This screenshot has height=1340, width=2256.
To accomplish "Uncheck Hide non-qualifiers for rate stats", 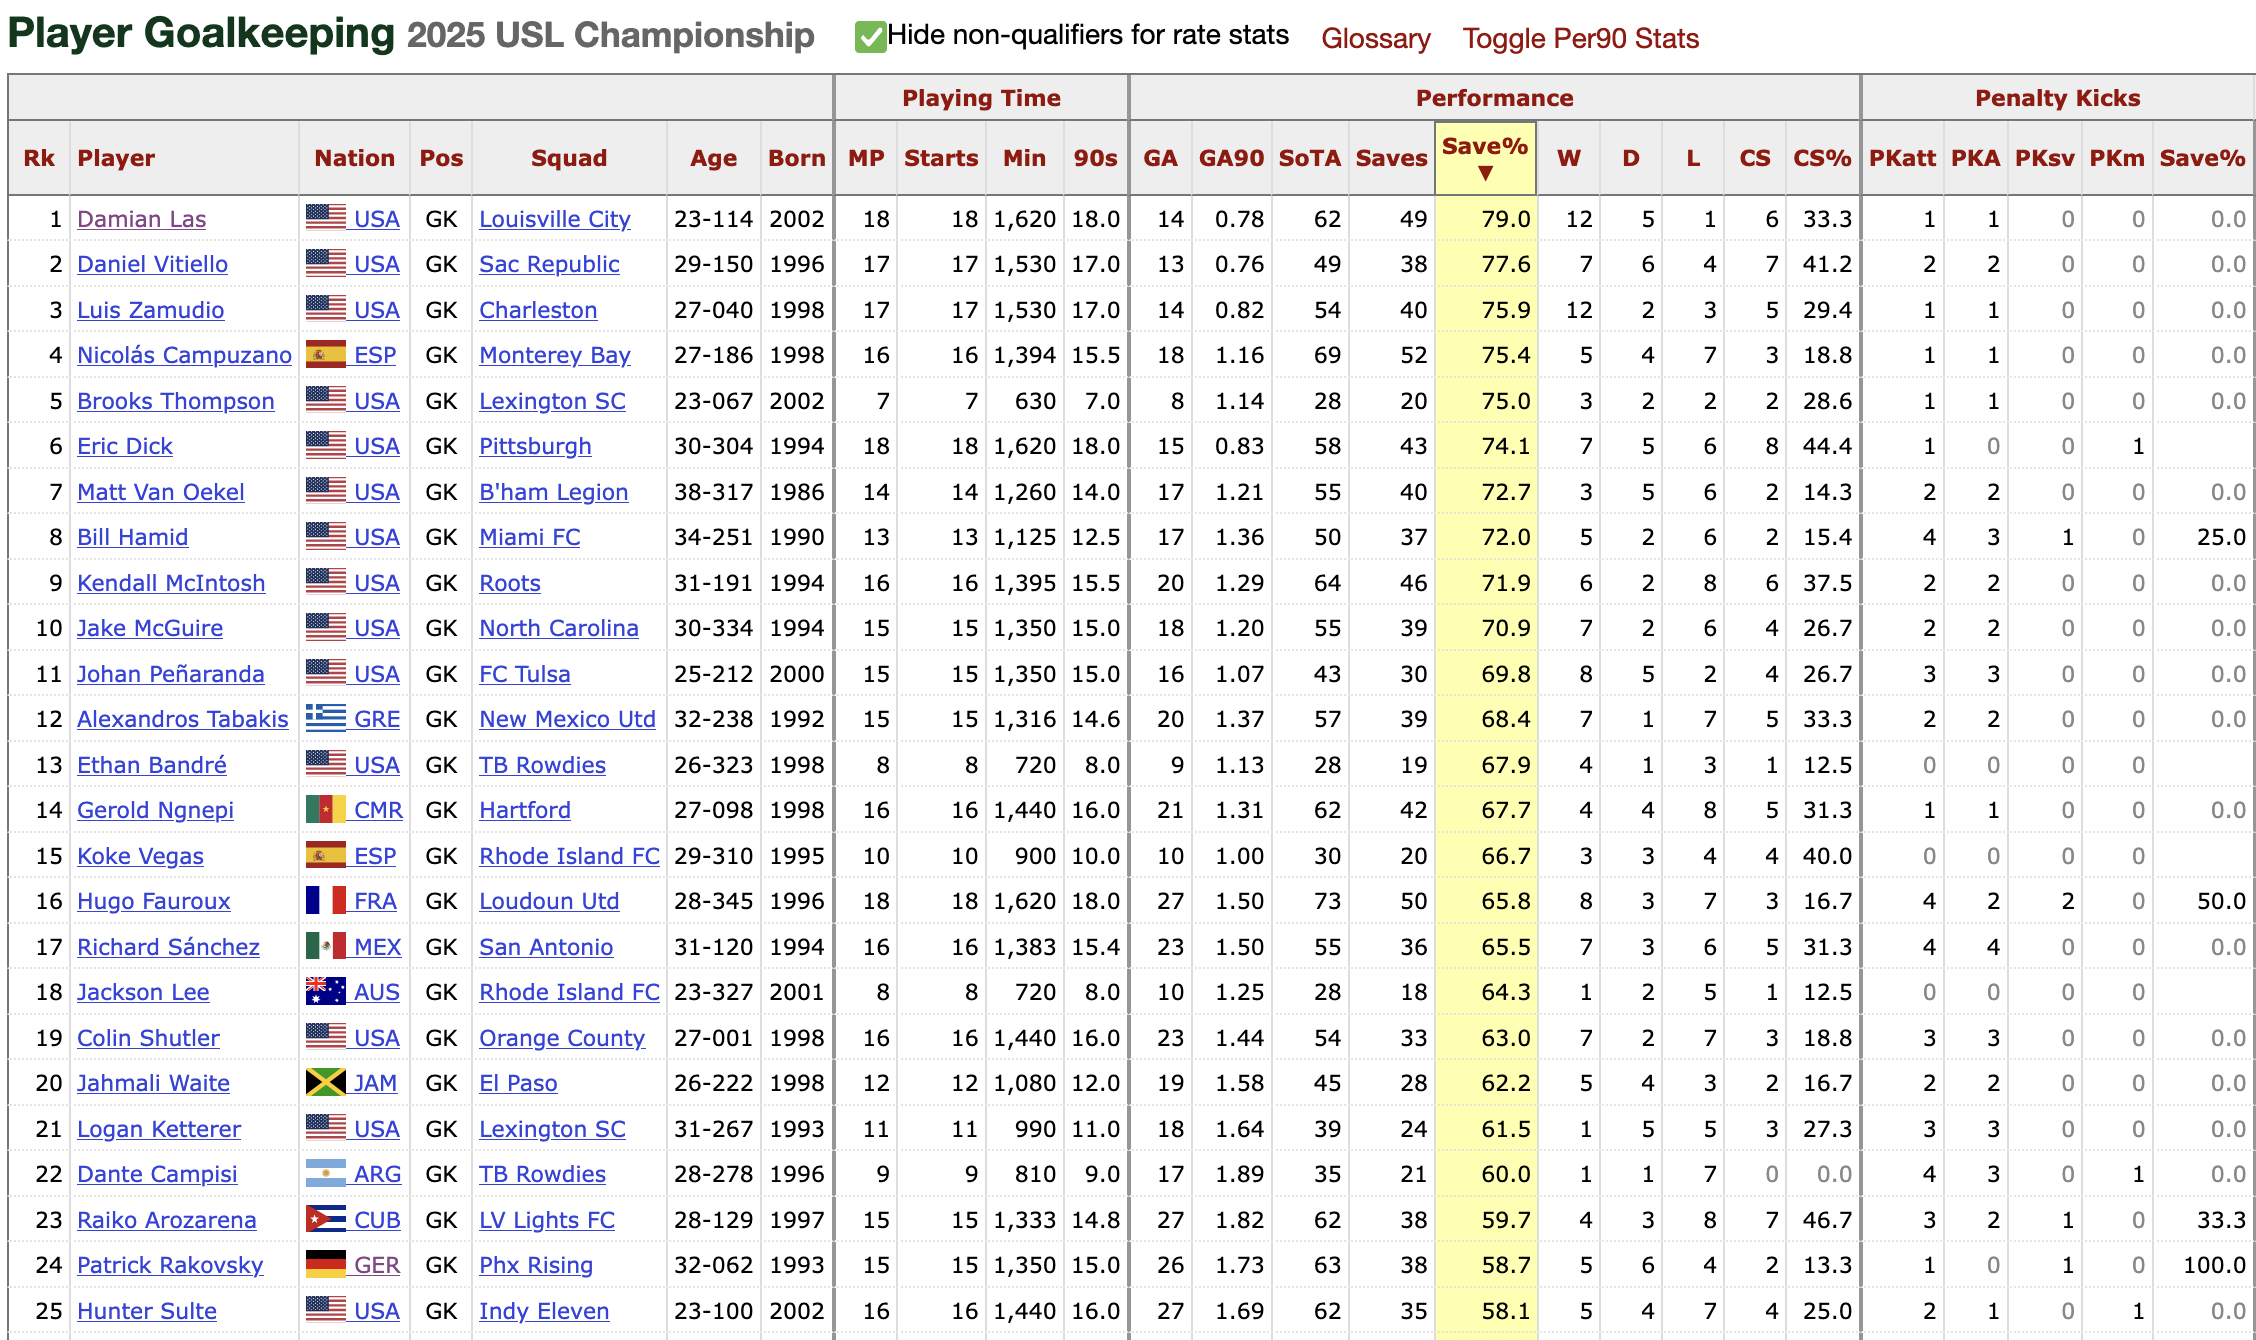I will [870, 38].
